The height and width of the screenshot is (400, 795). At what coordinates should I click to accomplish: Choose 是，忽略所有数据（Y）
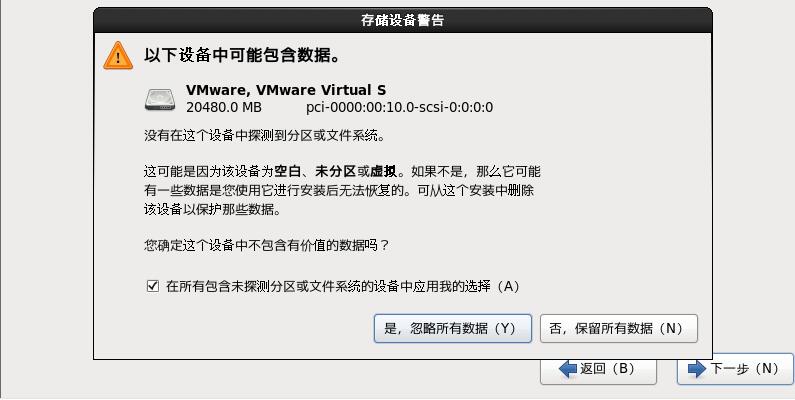pyautogui.click(x=453, y=329)
